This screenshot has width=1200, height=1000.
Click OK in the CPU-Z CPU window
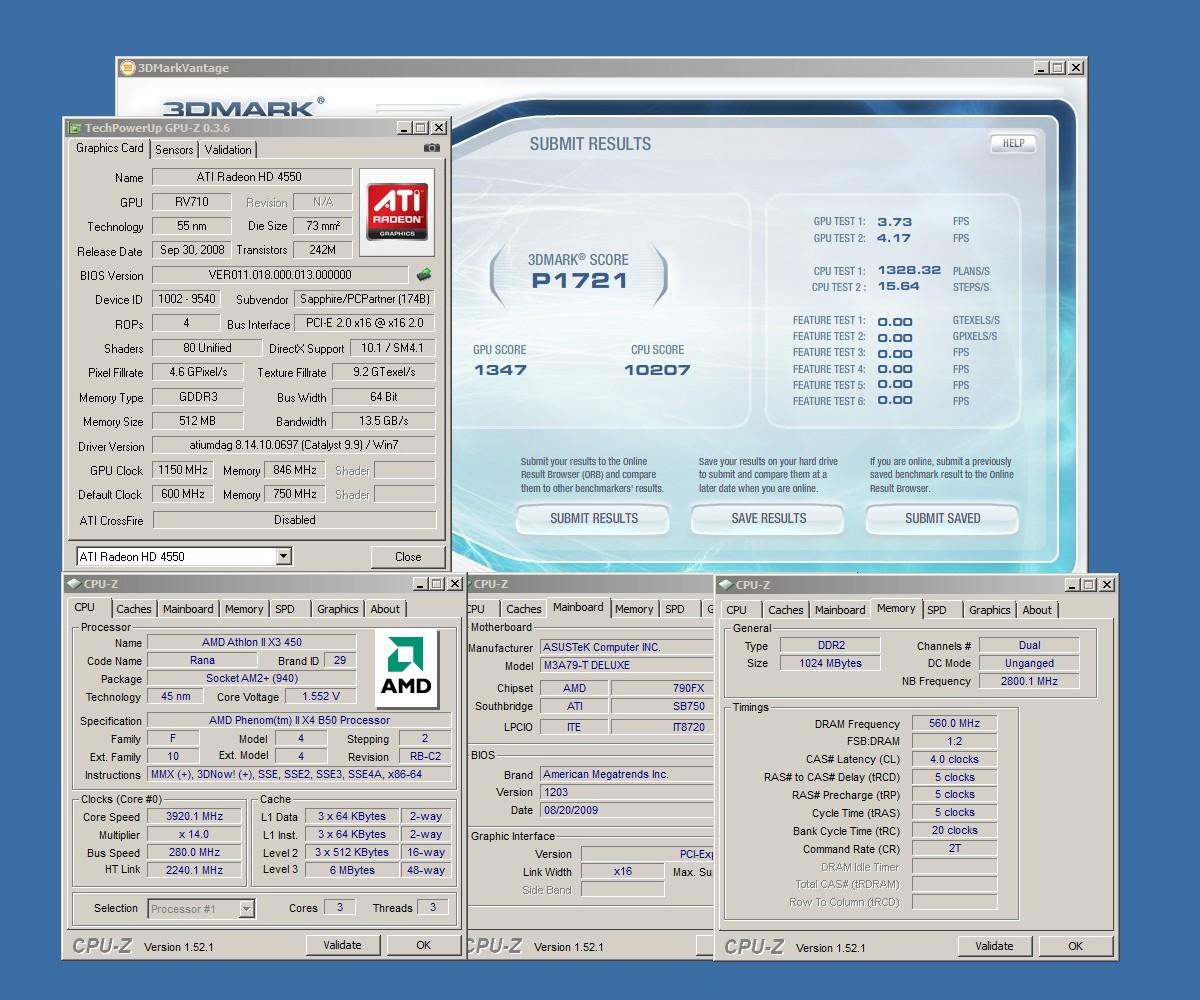[x=424, y=945]
